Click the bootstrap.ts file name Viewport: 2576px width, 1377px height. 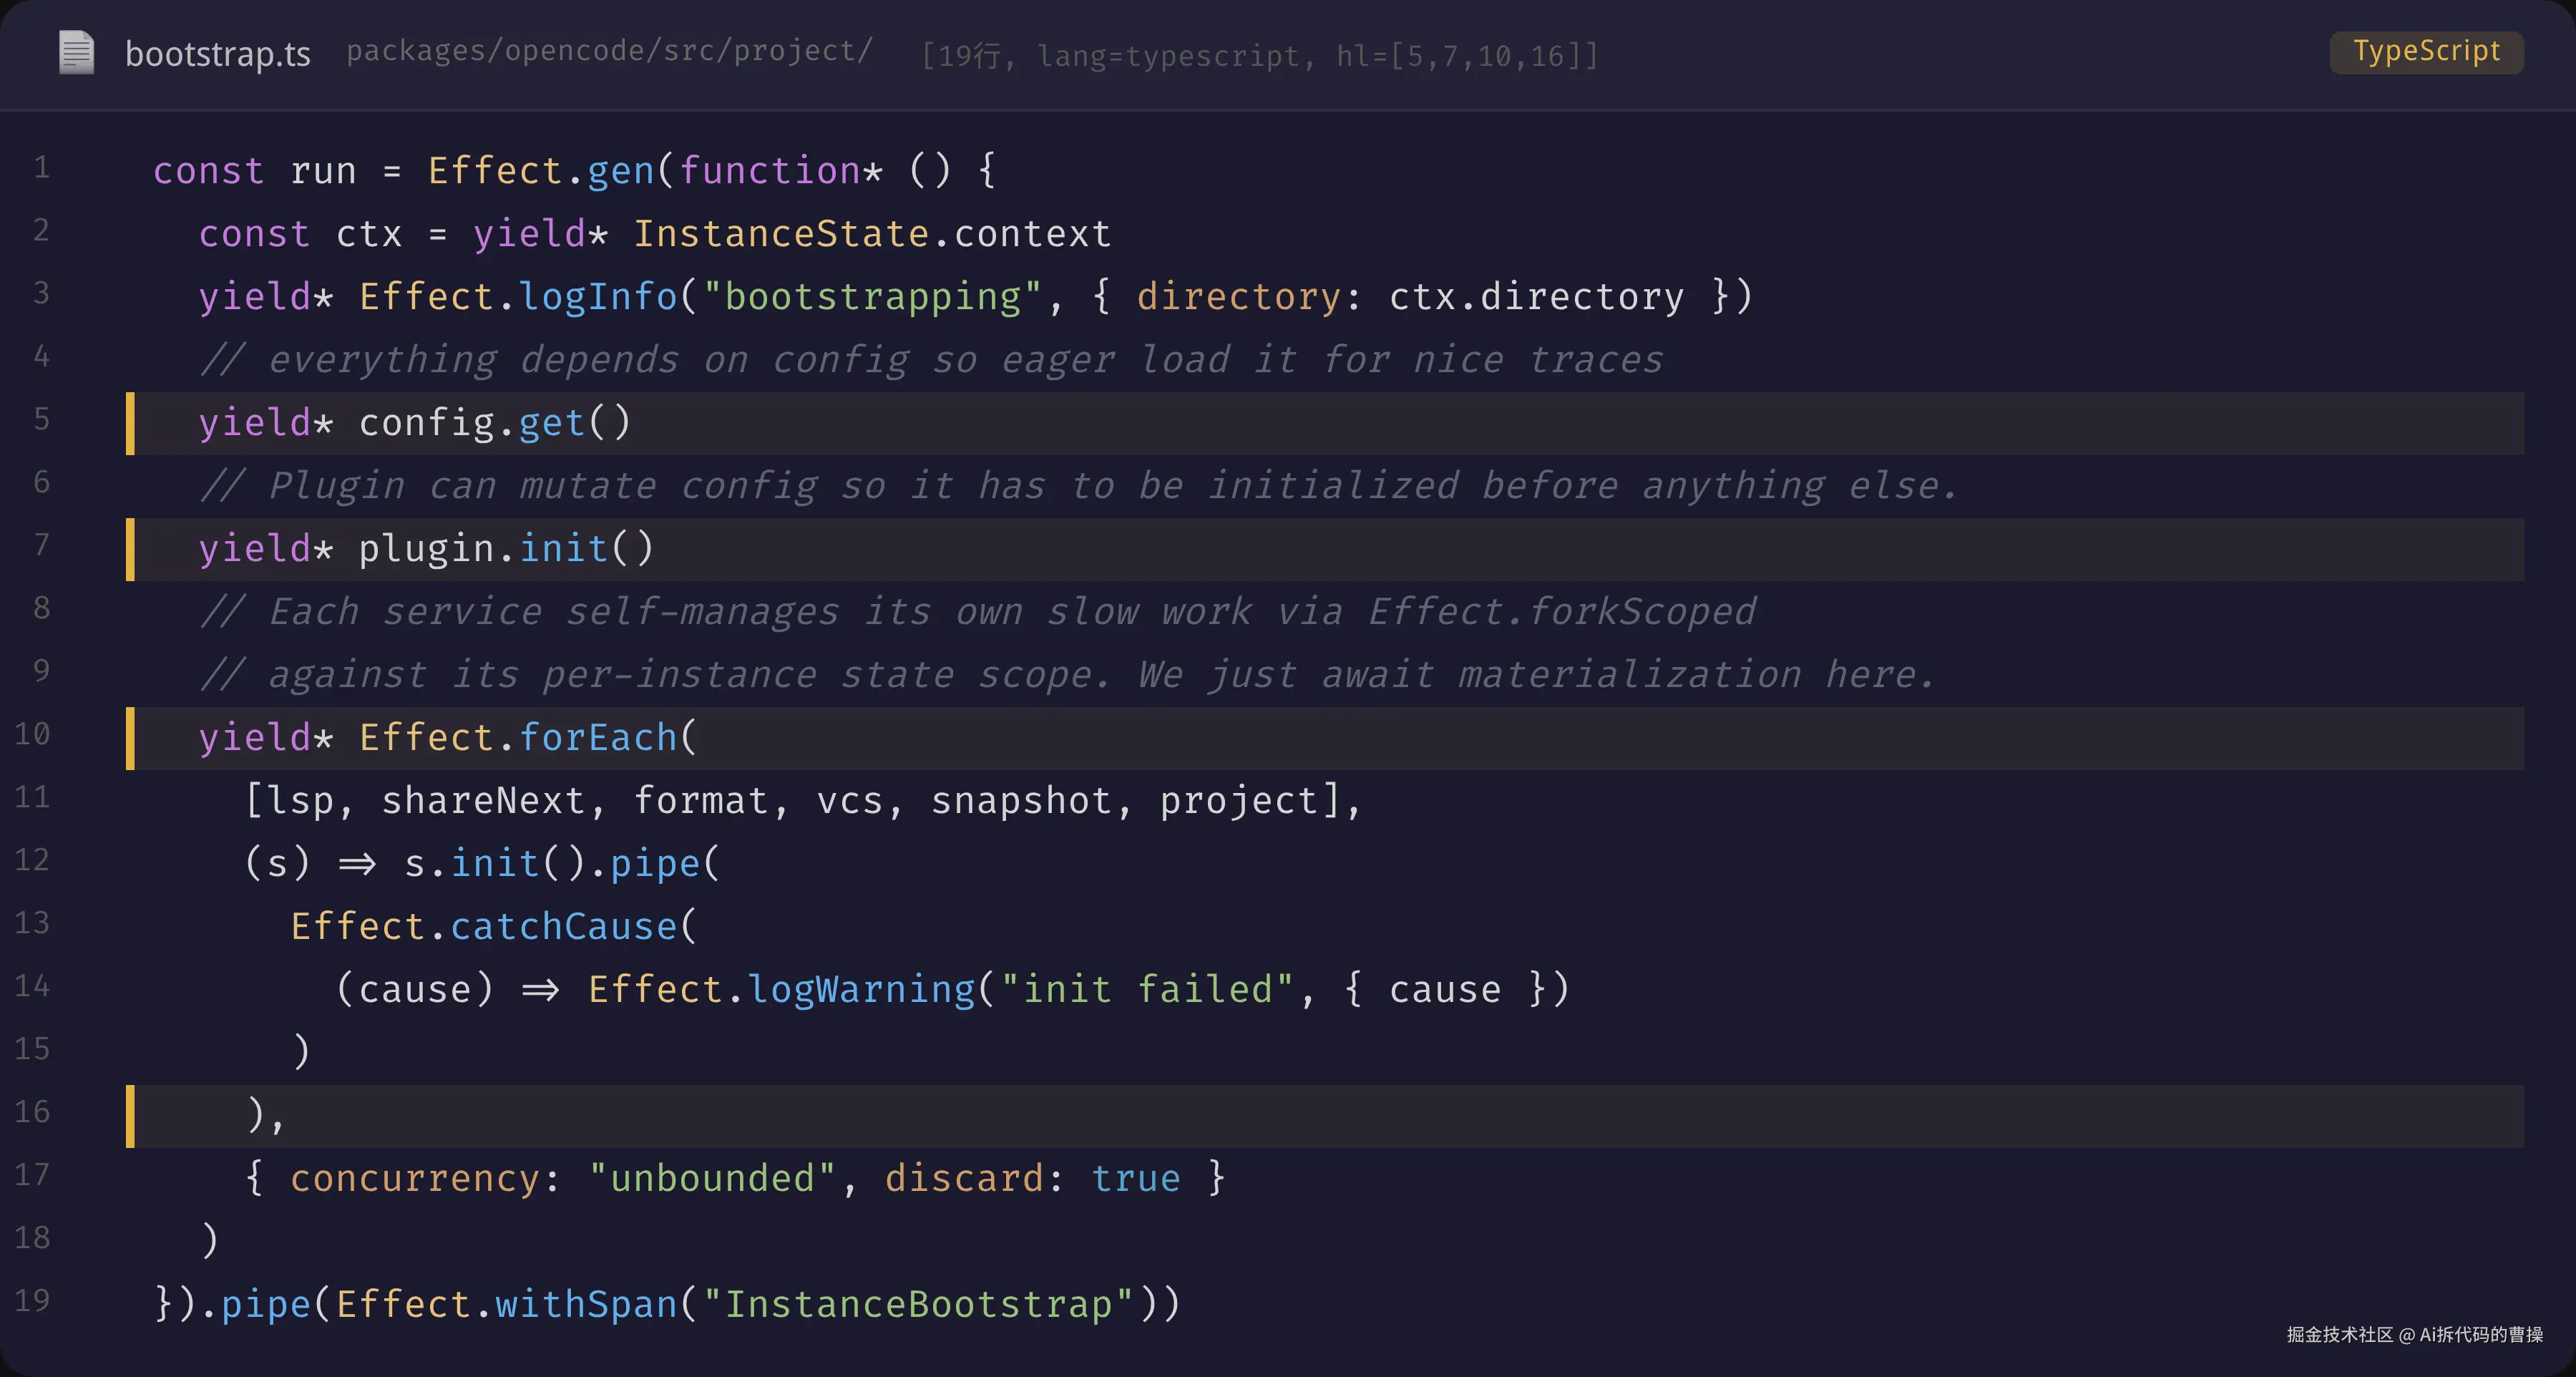217,54
